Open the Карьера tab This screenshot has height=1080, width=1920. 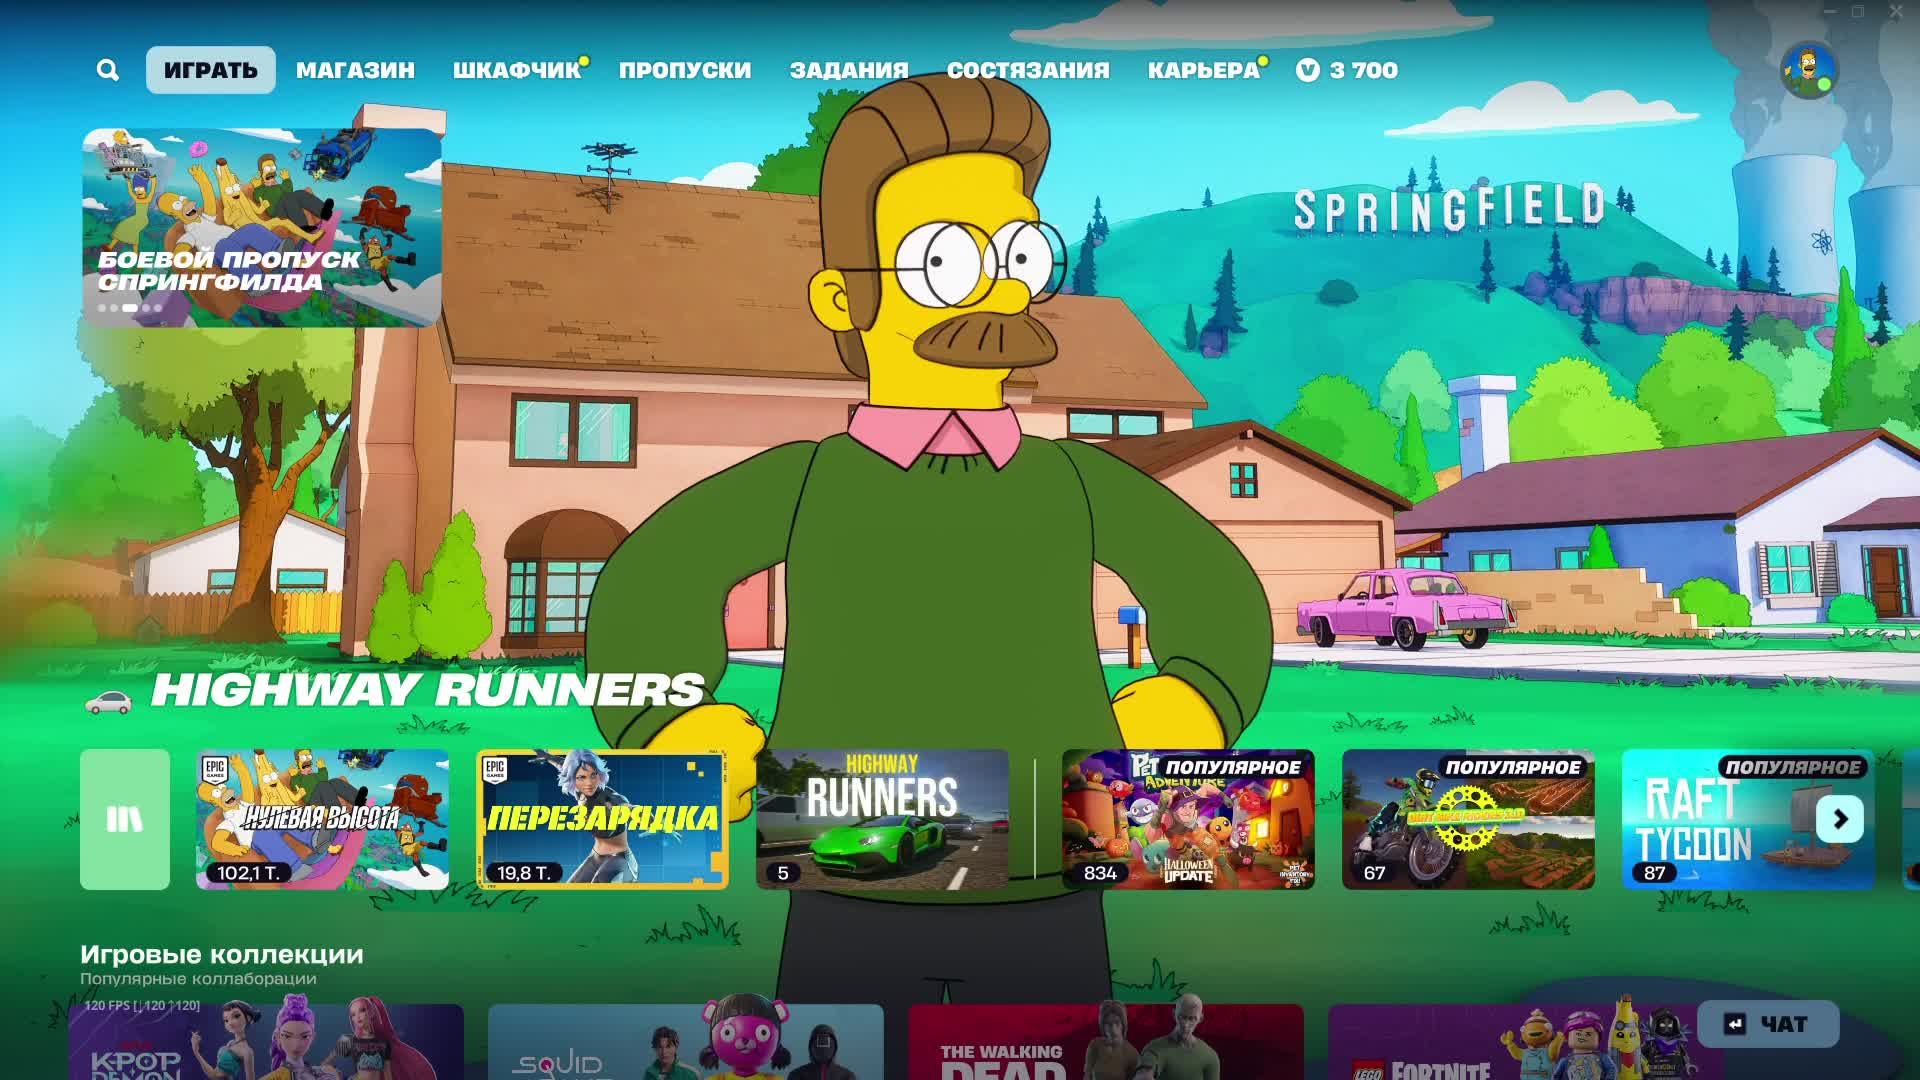click(1203, 70)
